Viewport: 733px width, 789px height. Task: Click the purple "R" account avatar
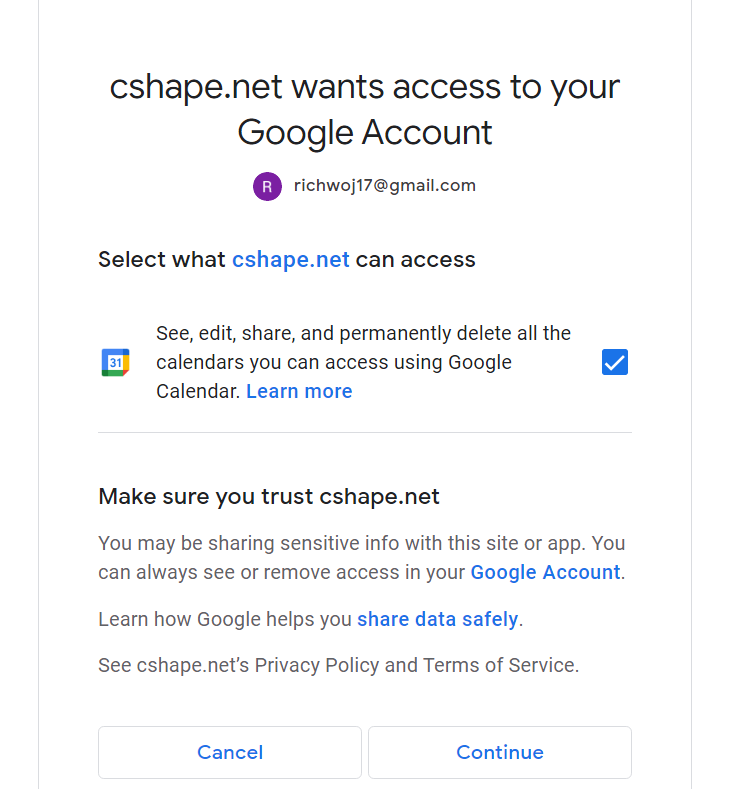[x=267, y=186]
